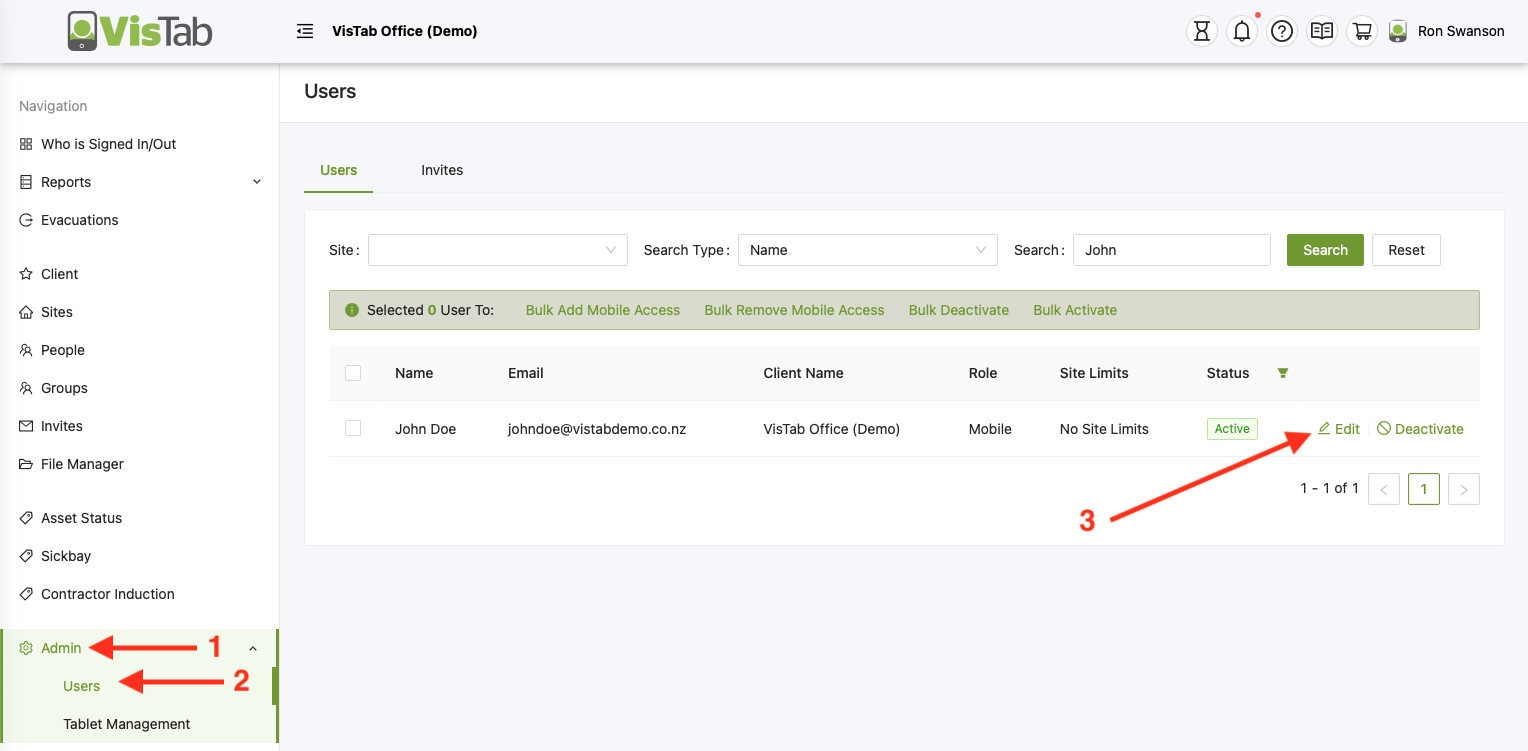The image size is (1528, 751).
Task: Open the notifications bell
Action: (1242, 31)
